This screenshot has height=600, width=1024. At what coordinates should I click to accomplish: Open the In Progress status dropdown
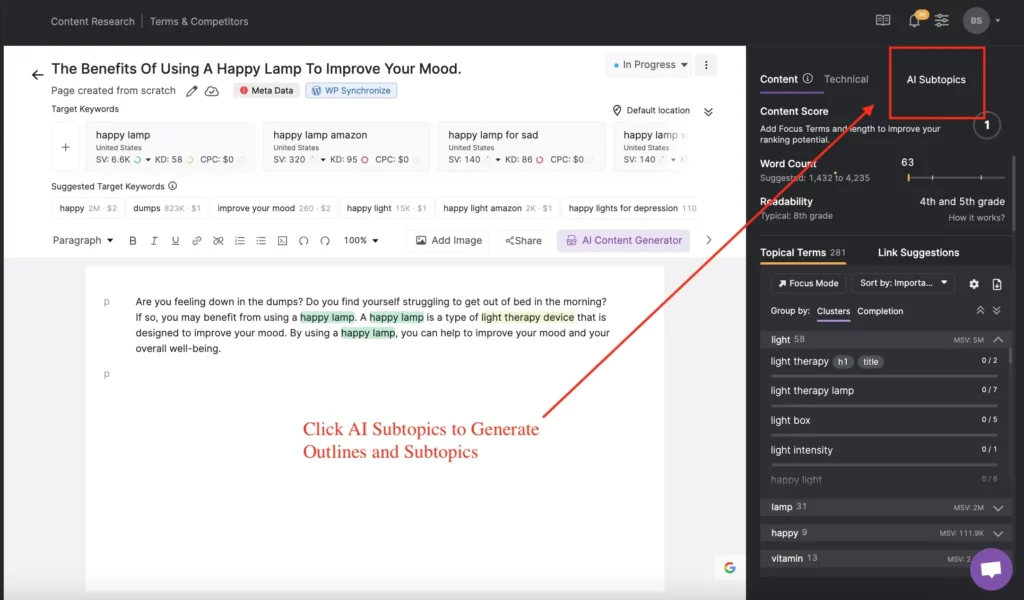(649, 65)
